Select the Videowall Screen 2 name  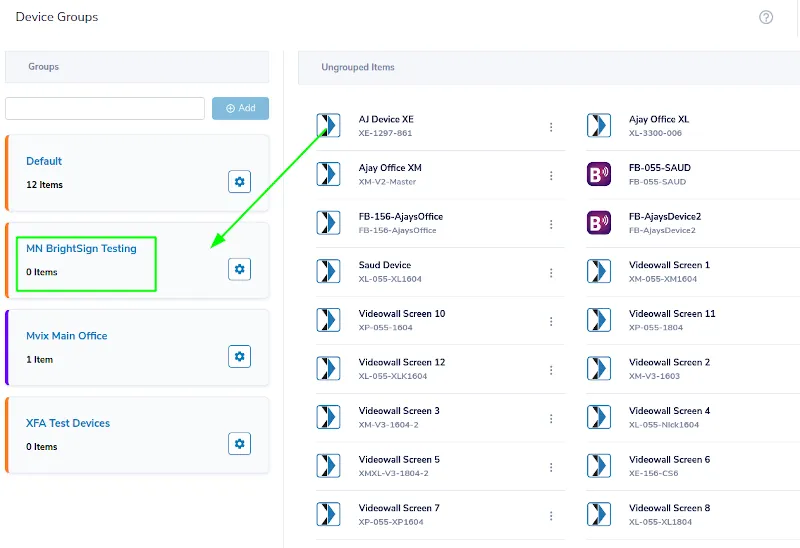669,362
